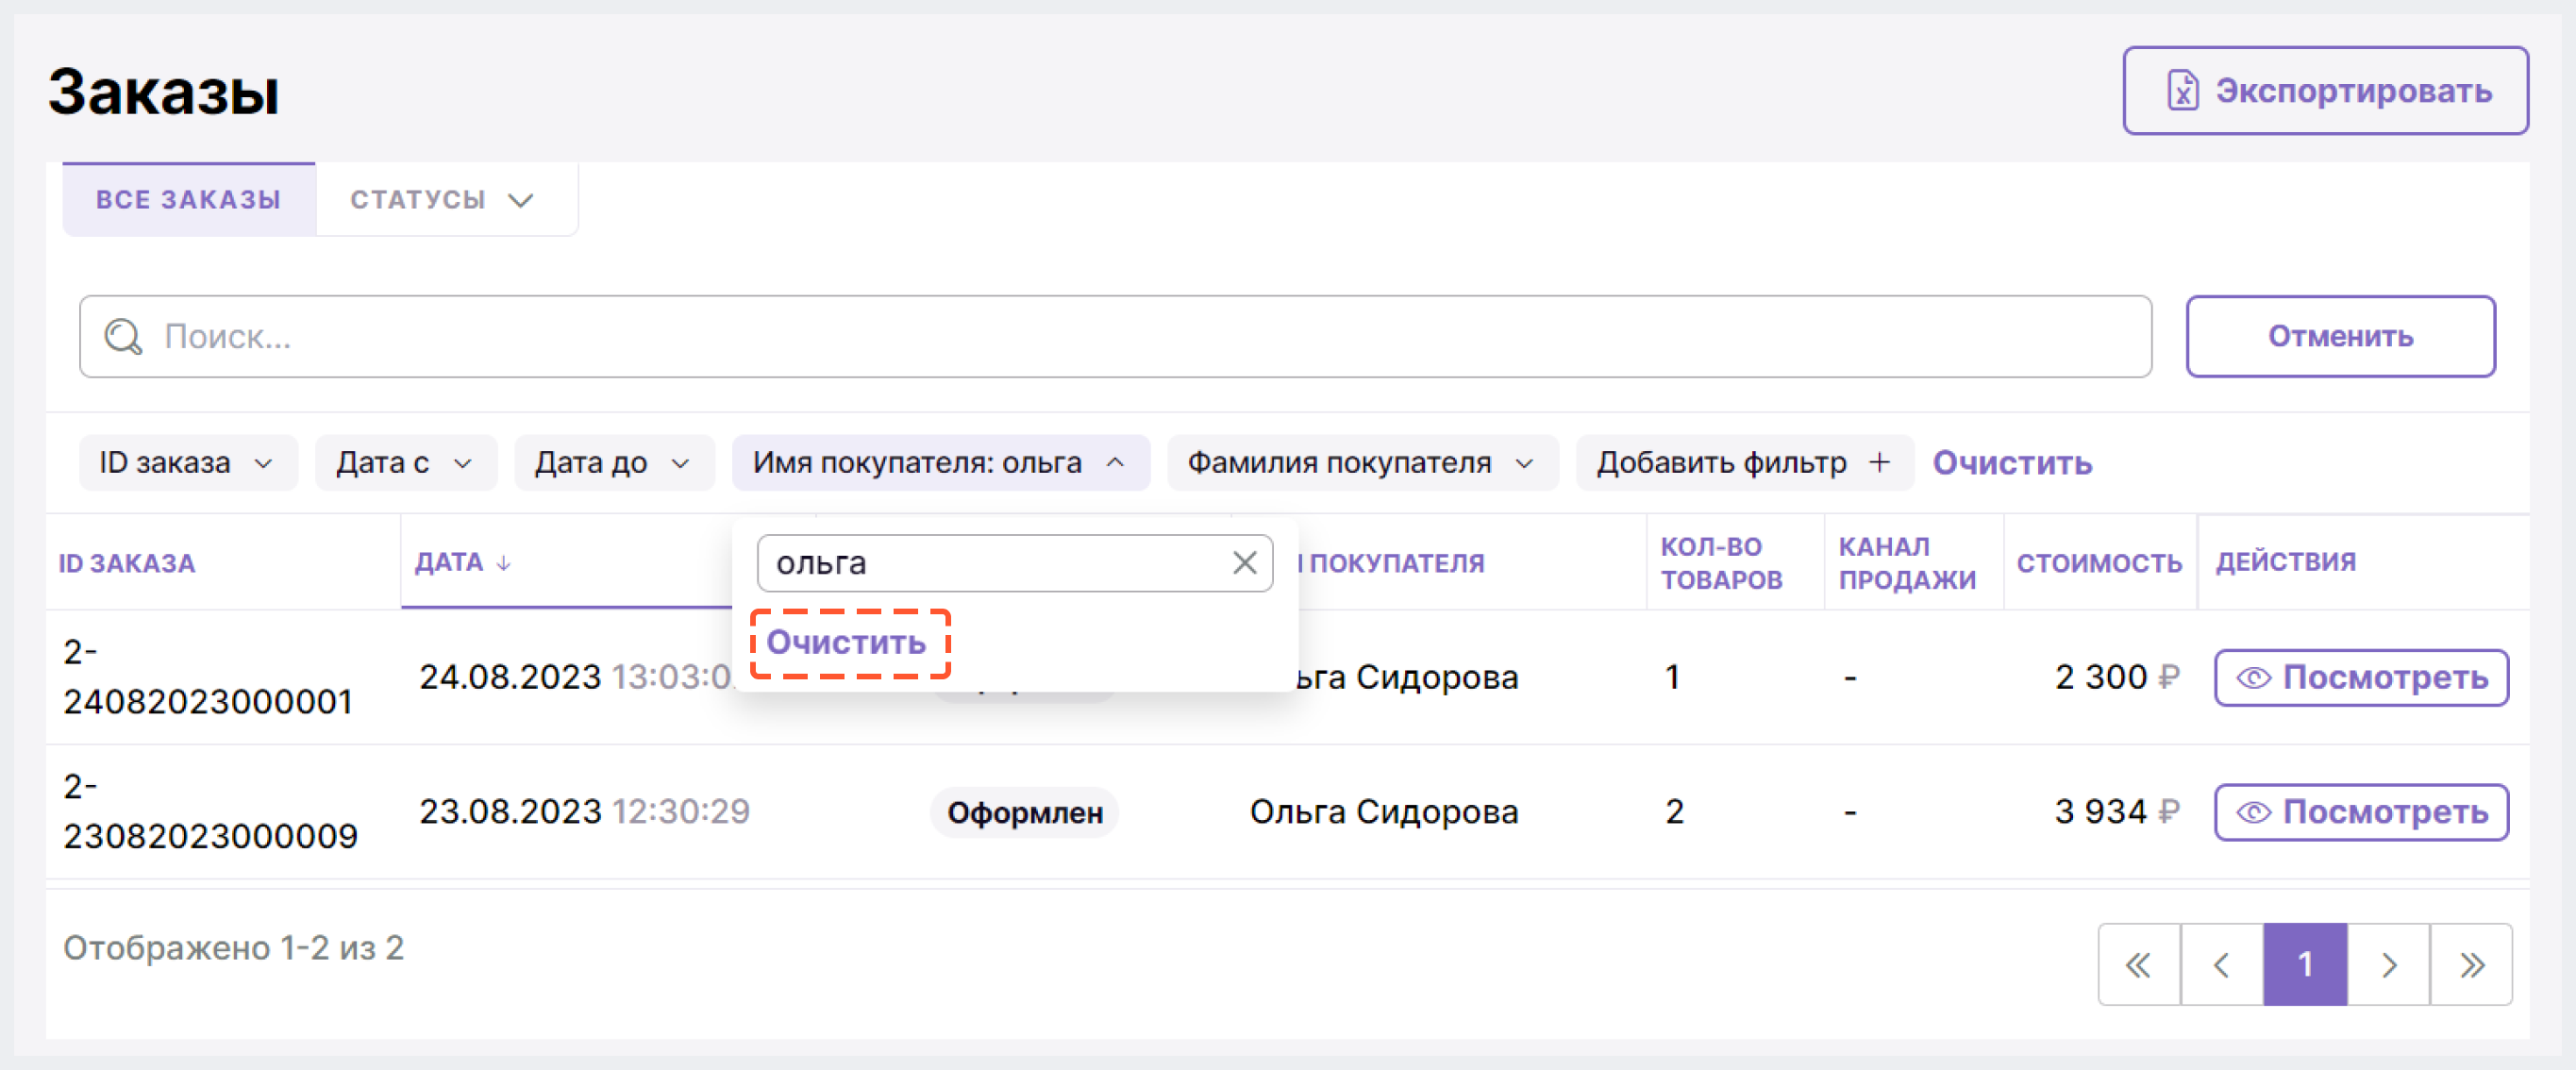
Task: Go to the first page with double-left arrows
Action: click(2139, 965)
